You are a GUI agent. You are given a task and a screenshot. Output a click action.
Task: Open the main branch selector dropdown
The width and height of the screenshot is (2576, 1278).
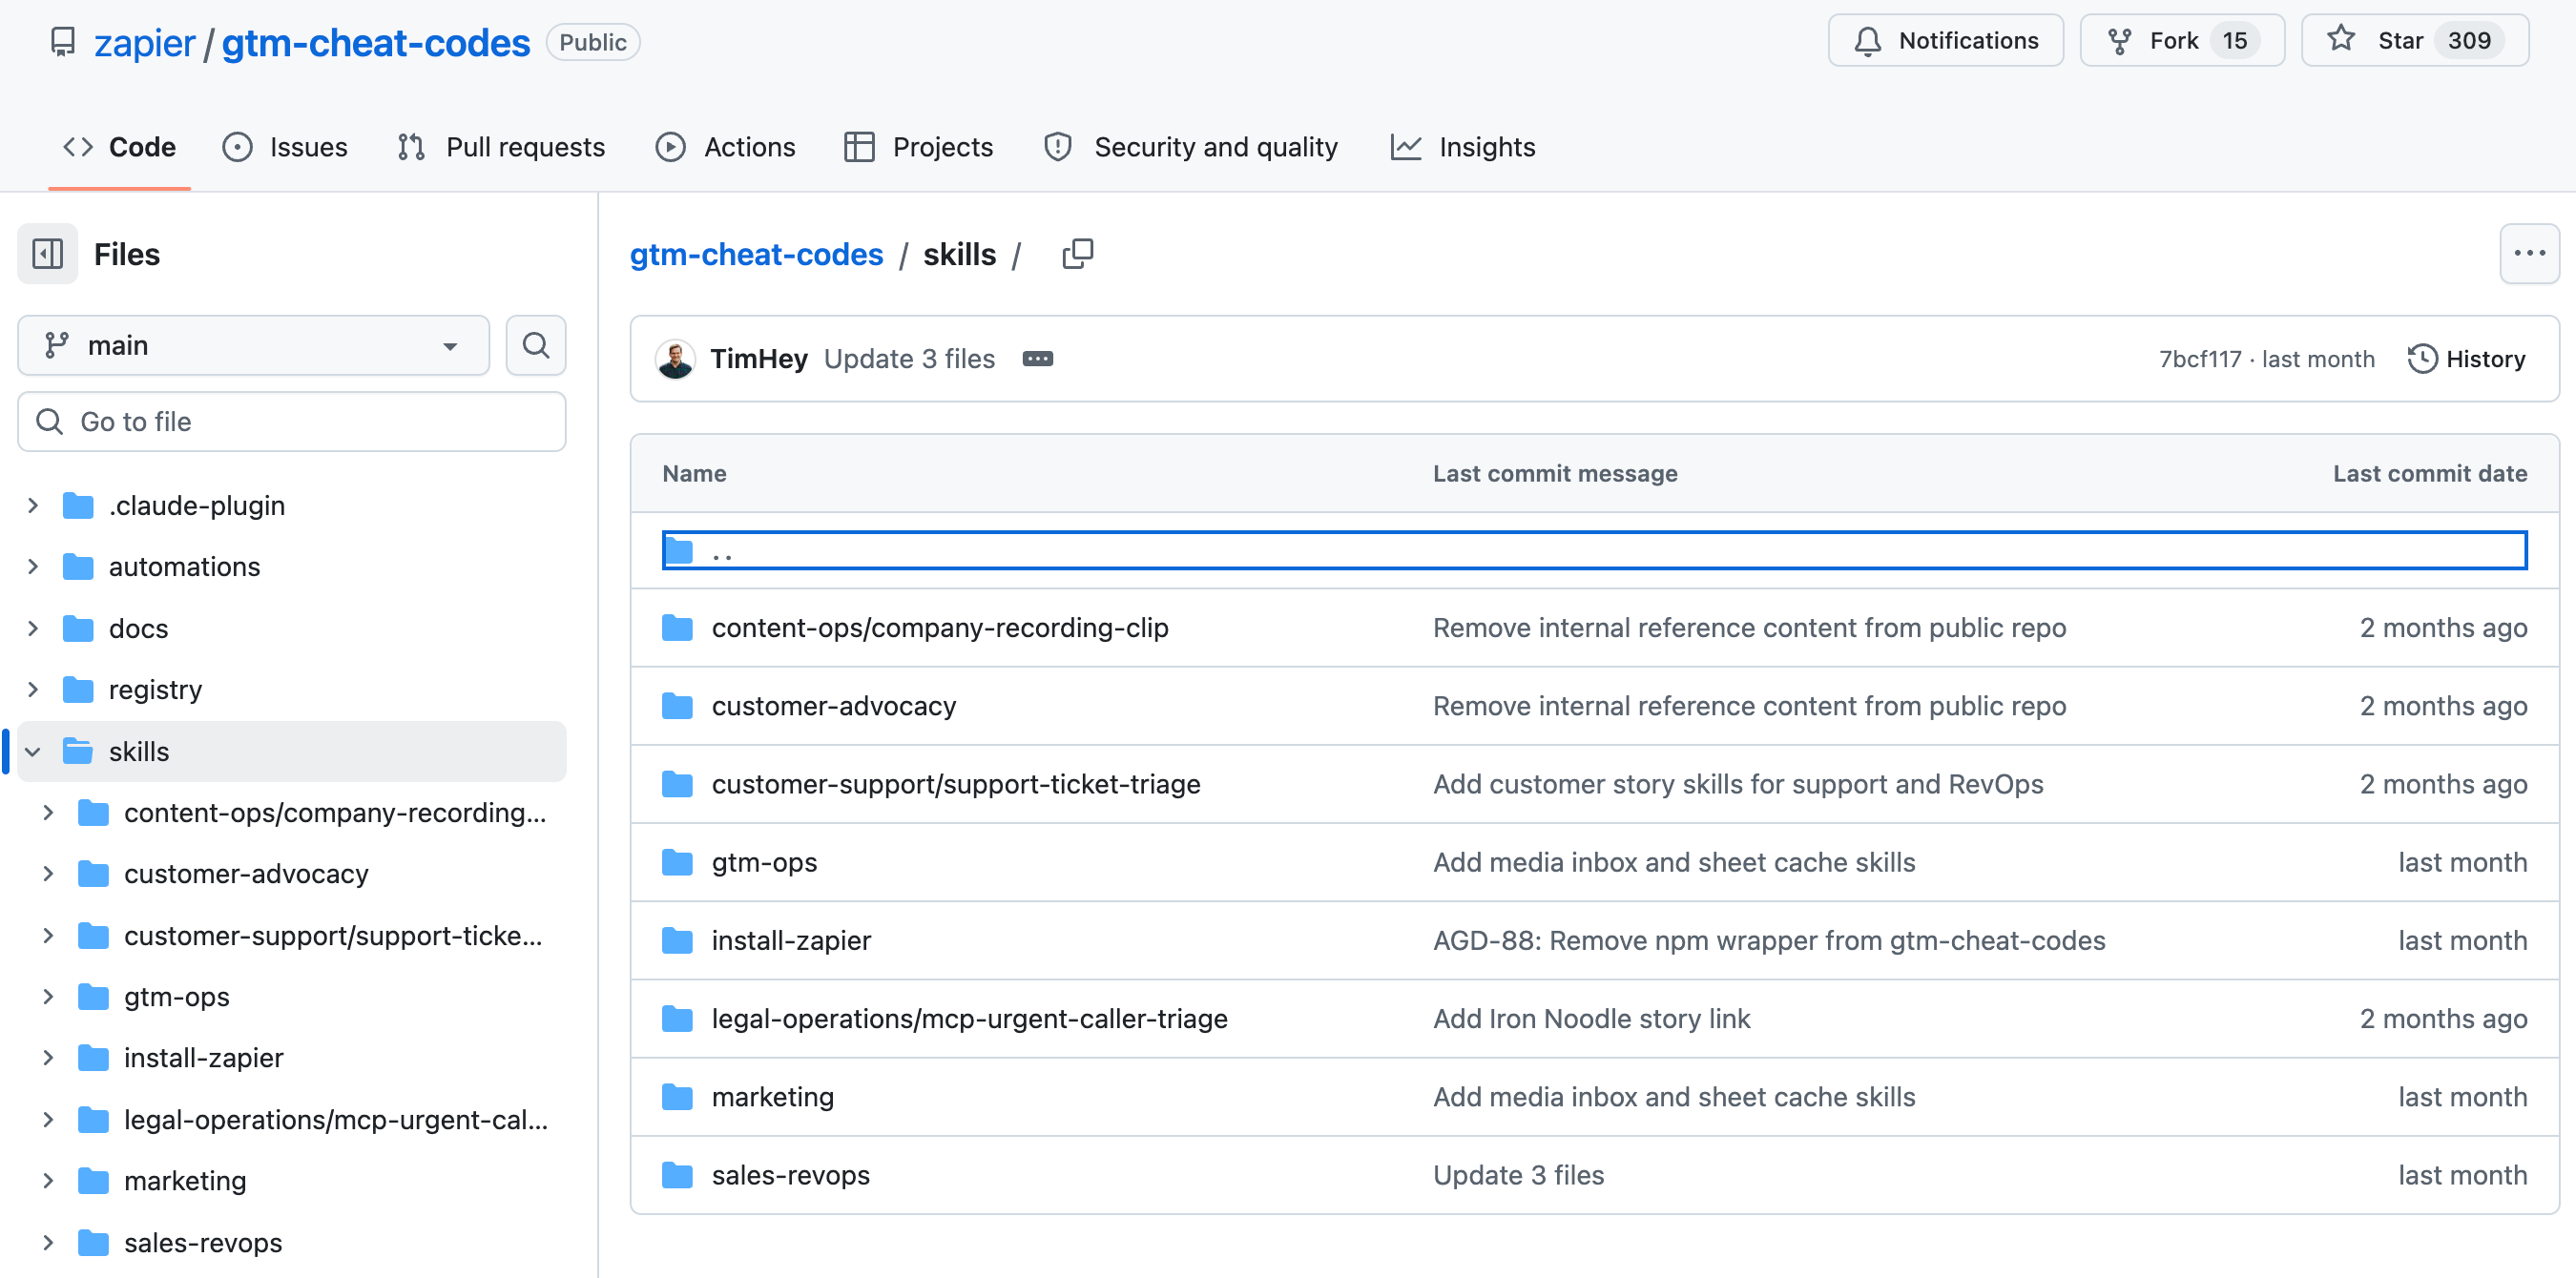point(253,345)
